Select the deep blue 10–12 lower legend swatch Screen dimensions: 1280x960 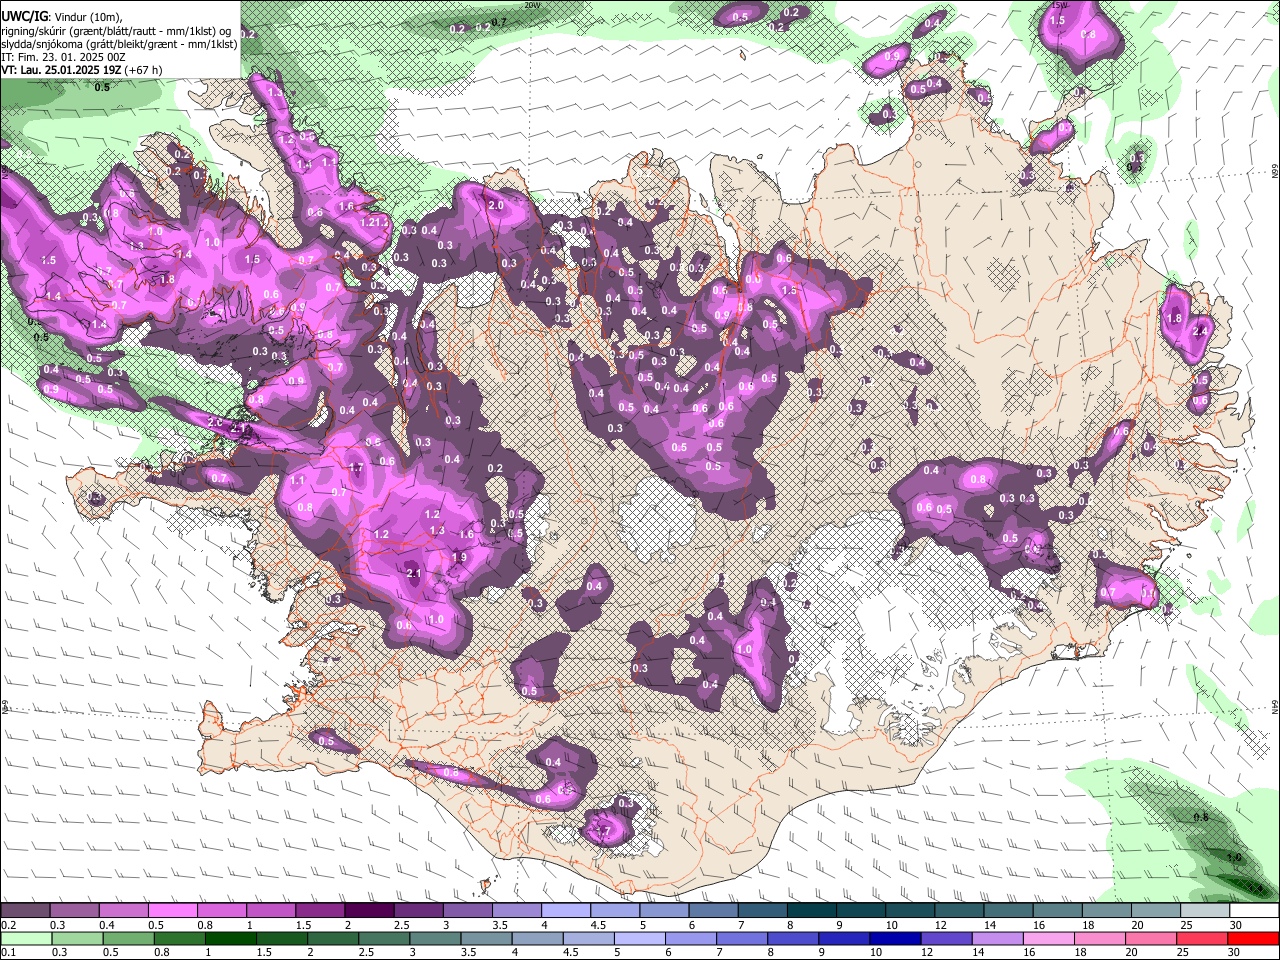tap(897, 938)
